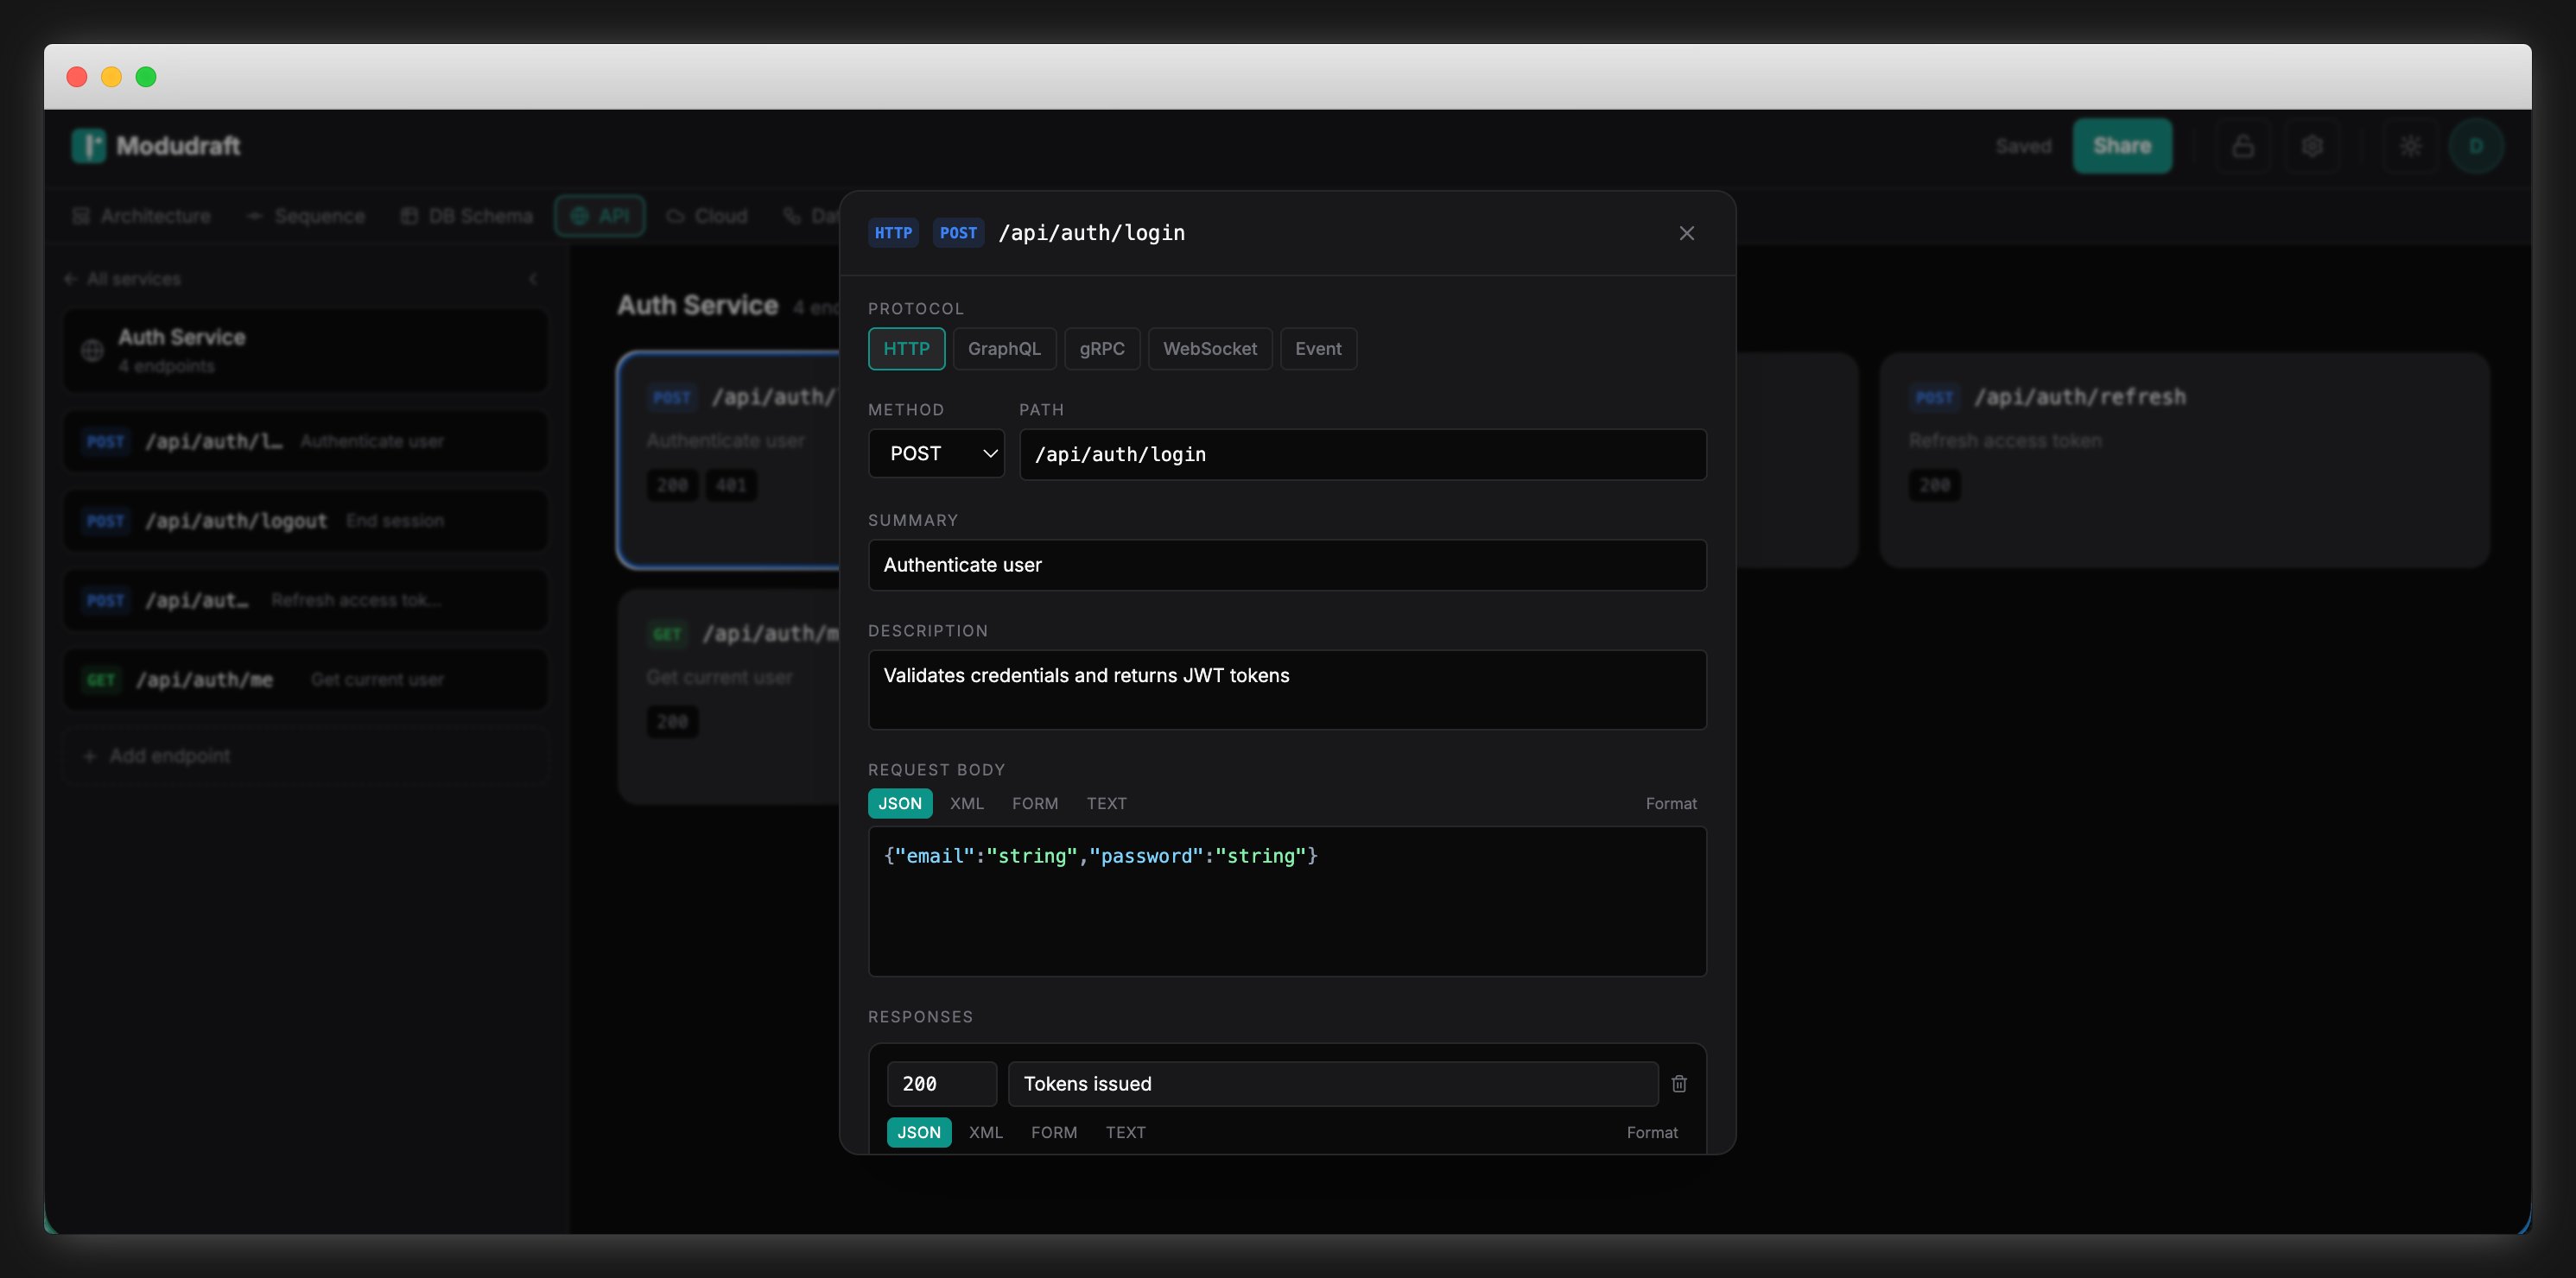Open the Authenticate user endpoint in sidebar
This screenshot has width=2576, height=1278.
306,441
